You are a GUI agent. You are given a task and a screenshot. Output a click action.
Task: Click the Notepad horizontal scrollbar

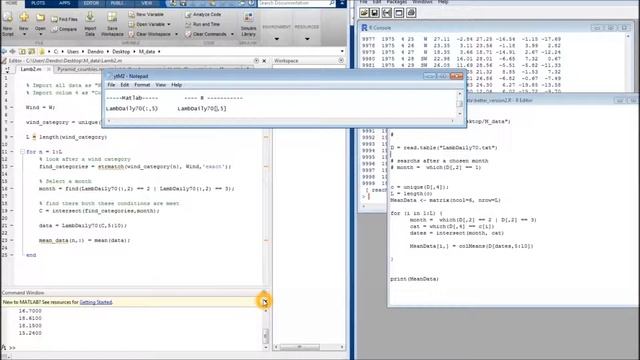[x=280, y=121]
